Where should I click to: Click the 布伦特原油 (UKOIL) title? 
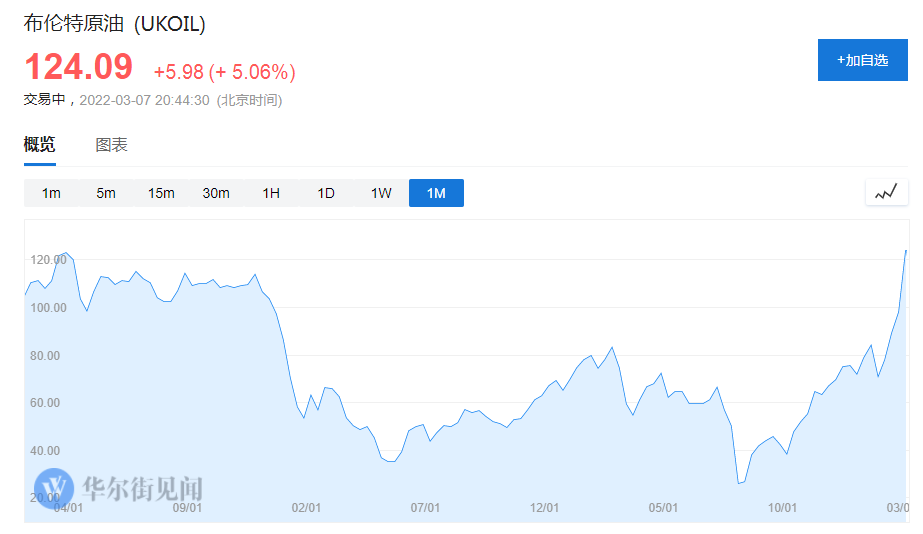pos(114,24)
